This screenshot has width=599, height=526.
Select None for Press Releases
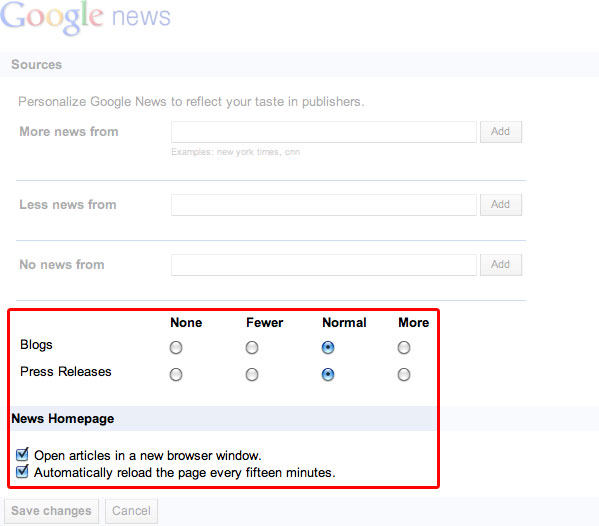[176, 374]
